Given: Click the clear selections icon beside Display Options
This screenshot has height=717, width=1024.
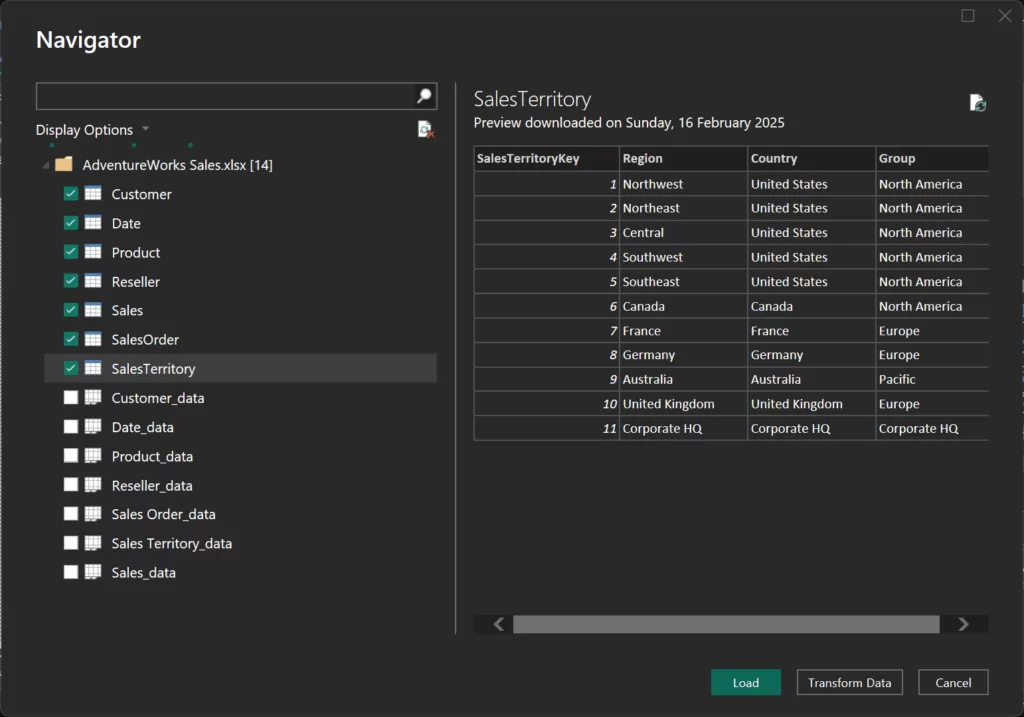Looking at the screenshot, I should point(426,129).
